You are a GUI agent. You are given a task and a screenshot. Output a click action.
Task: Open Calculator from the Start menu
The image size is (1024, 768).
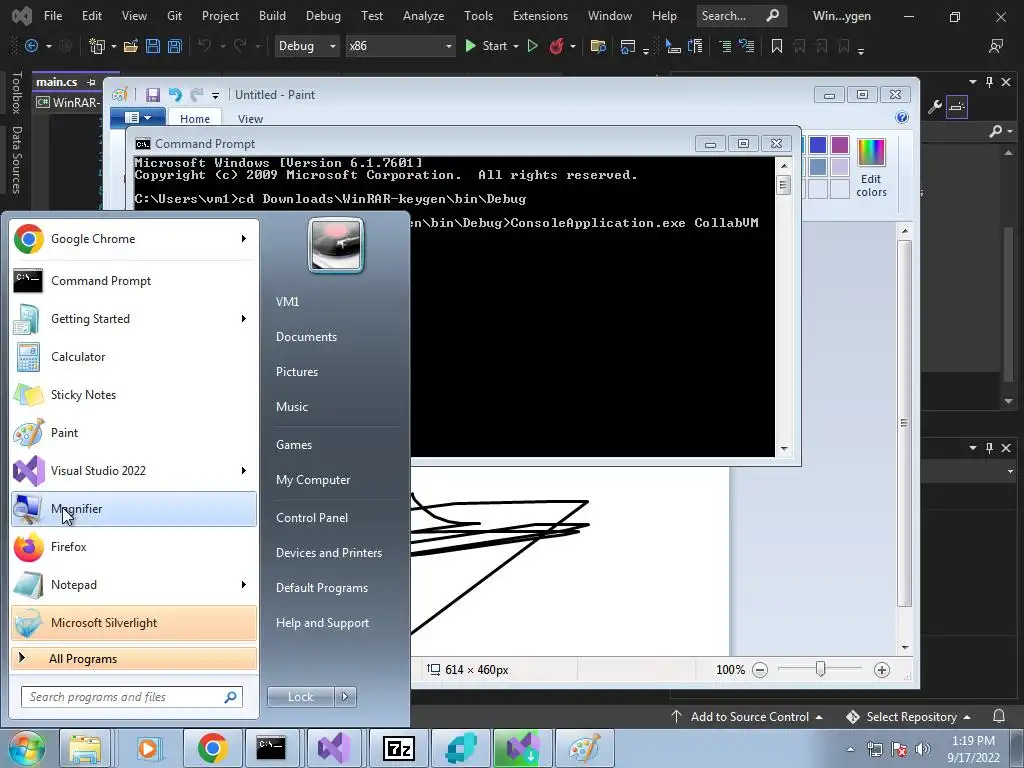pyautogui.click(x=134, y=357)
